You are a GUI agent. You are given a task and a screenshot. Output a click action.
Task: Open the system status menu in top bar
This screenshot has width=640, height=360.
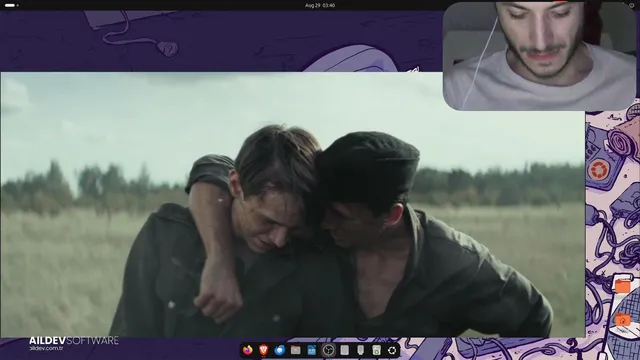pos(632,5)
